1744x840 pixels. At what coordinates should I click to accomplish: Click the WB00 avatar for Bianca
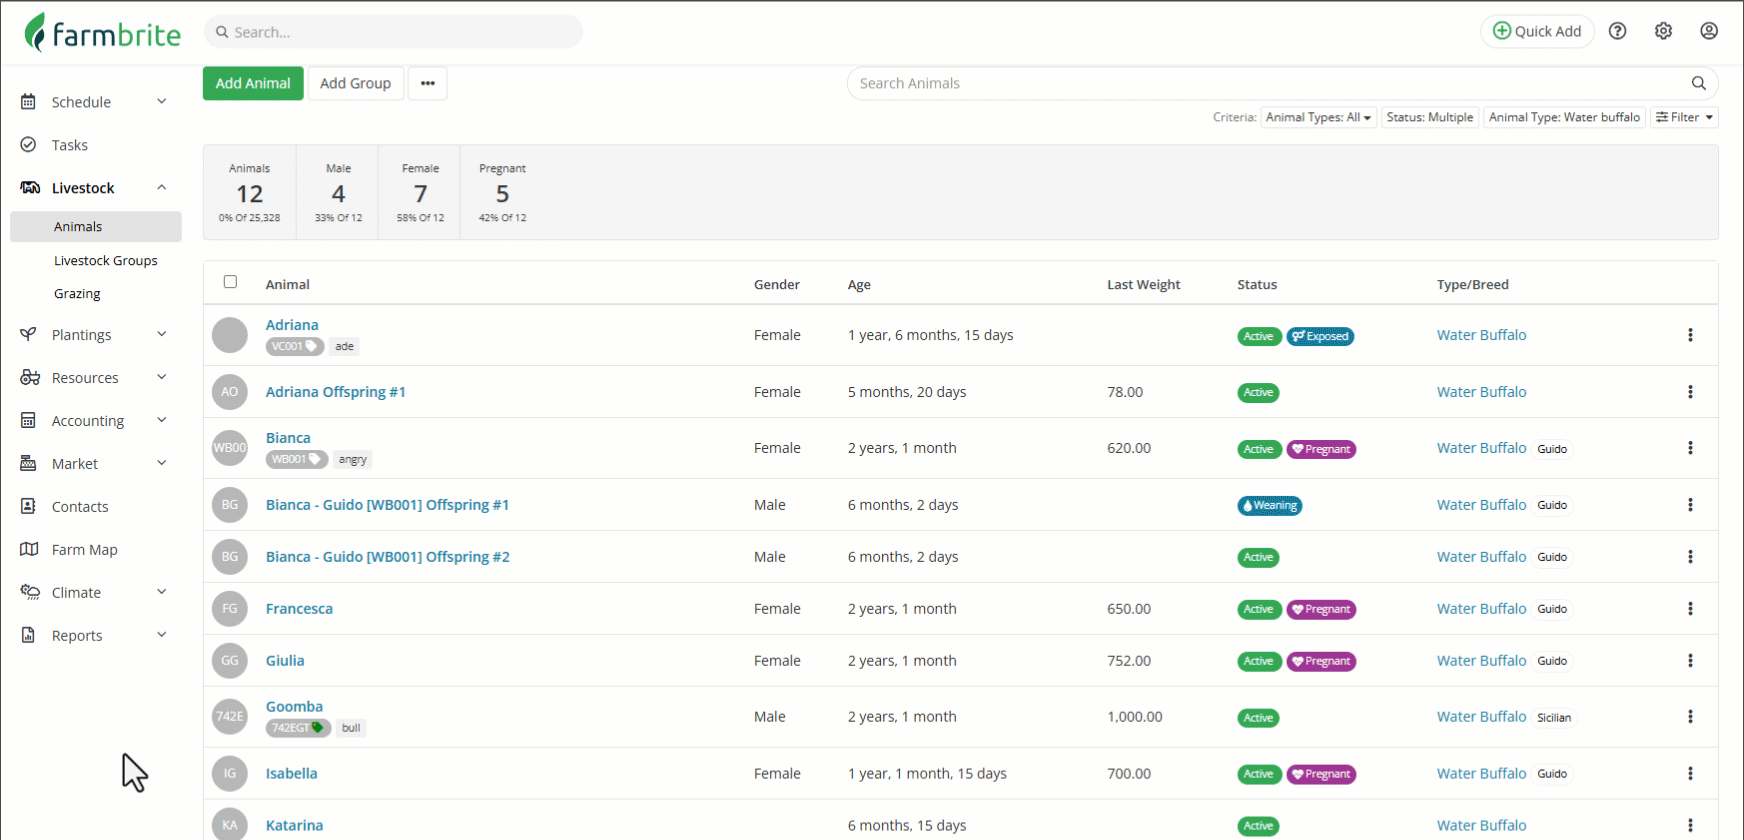click(x=230, y=448)
